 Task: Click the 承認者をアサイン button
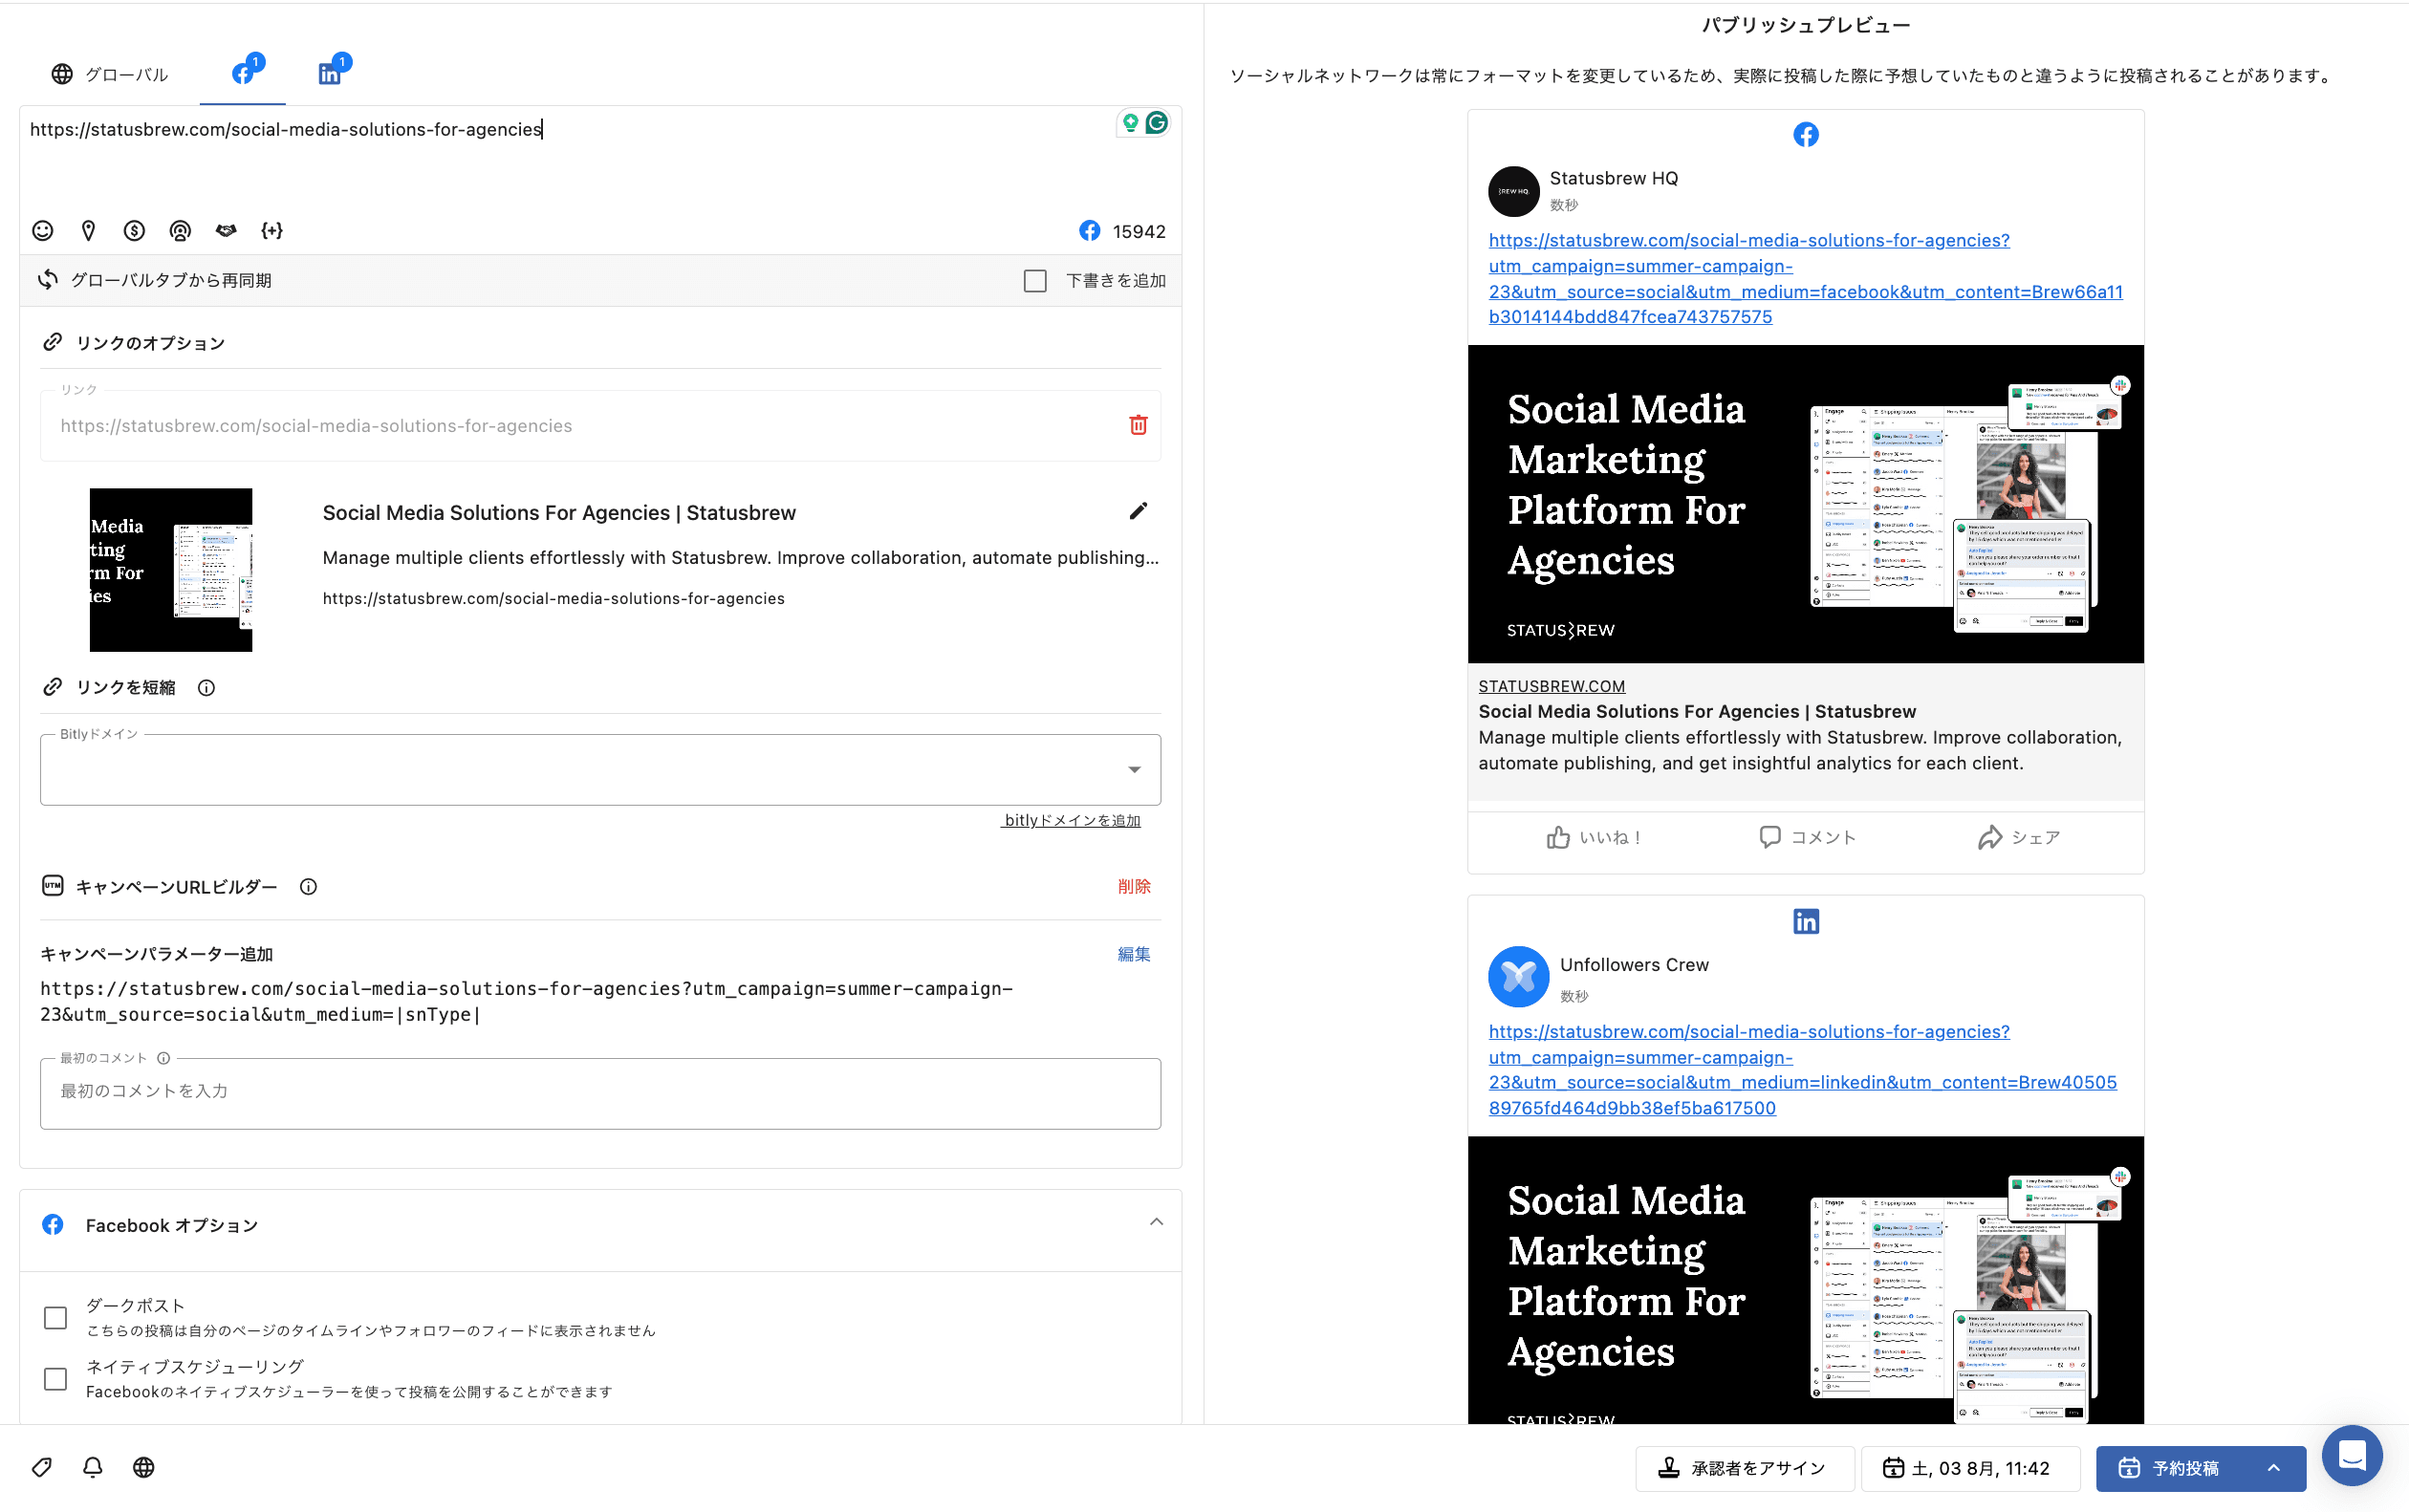point(1744,1468)
